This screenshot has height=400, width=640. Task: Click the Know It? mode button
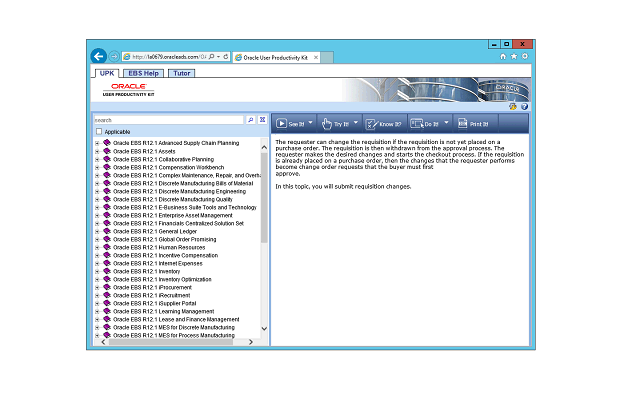point(386,124)
